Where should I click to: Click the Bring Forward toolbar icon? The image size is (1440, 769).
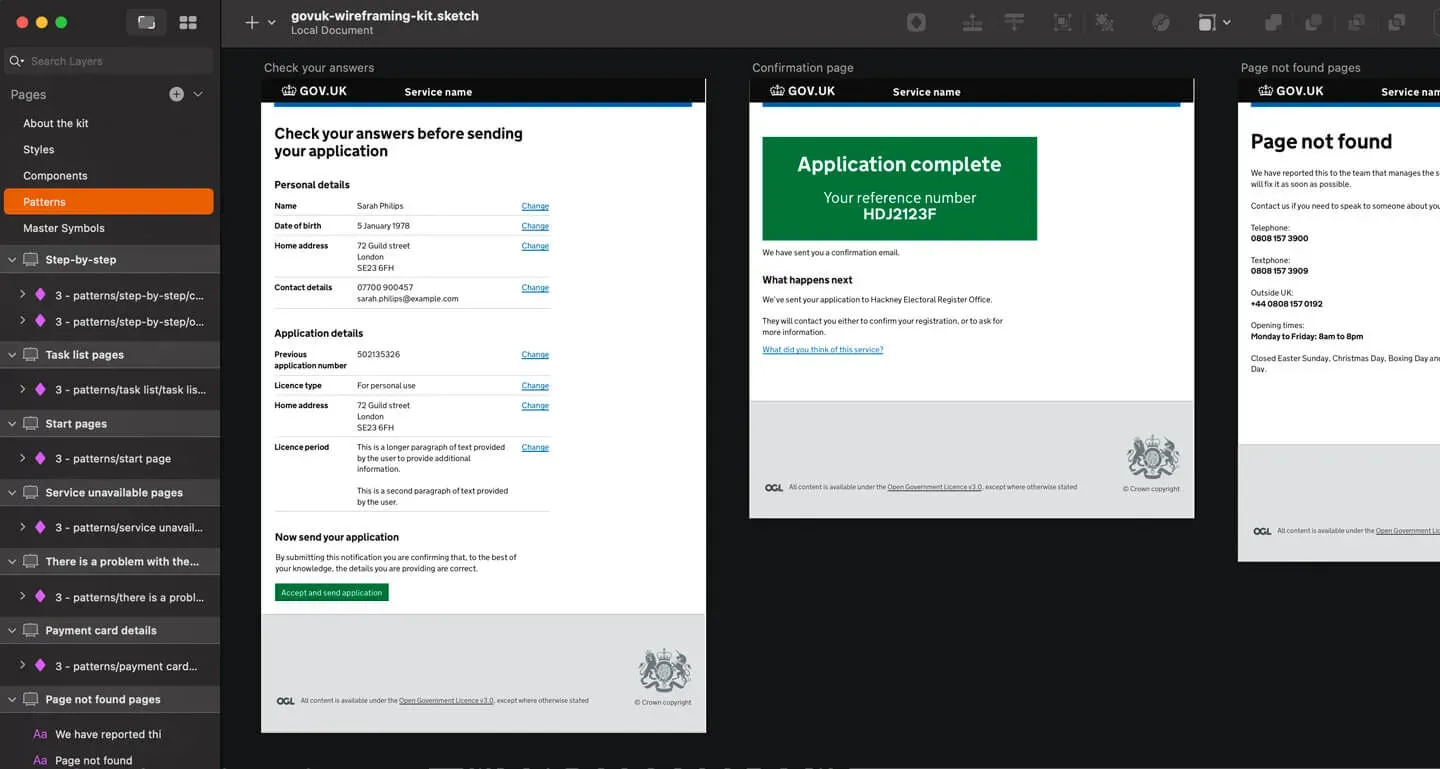coord(972,22)
